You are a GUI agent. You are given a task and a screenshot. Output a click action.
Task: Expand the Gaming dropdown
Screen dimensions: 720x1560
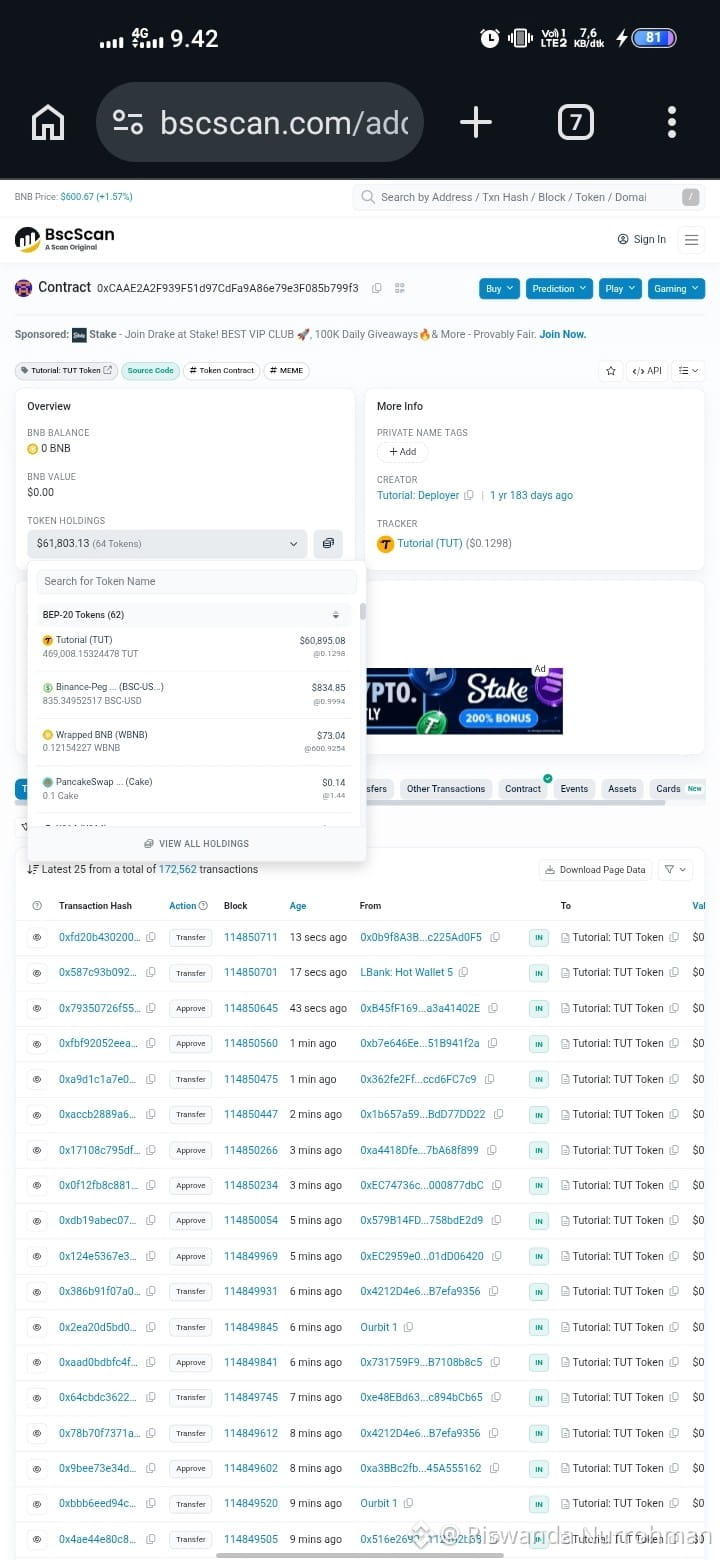[676, 288]
